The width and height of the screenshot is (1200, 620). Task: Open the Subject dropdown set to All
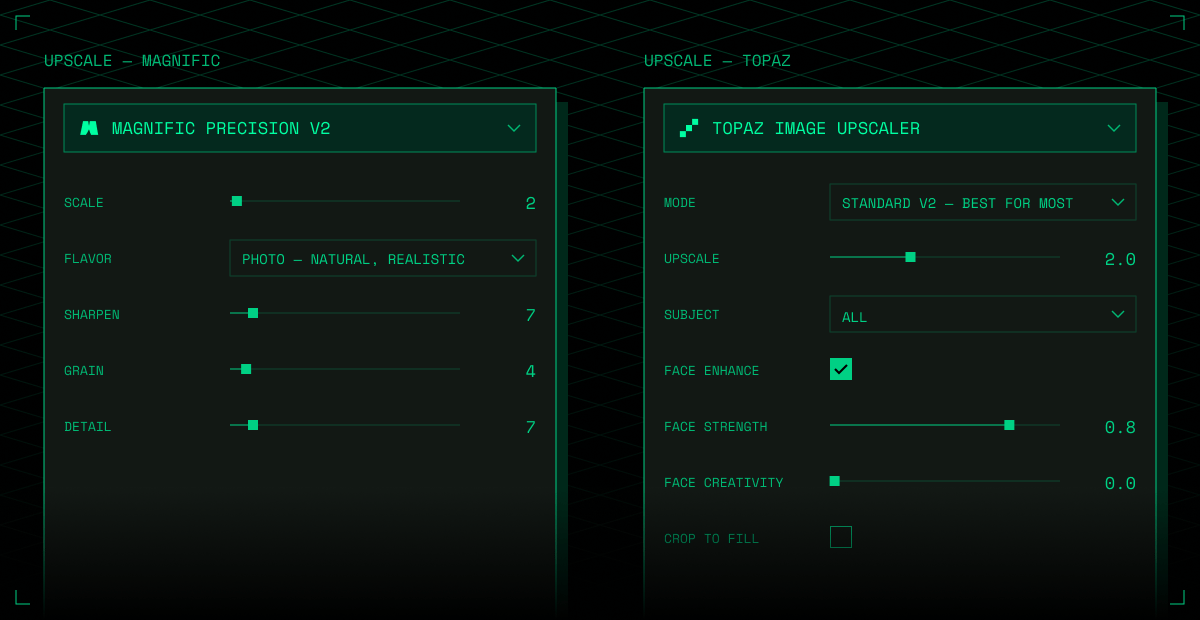(x=983, y=314)
